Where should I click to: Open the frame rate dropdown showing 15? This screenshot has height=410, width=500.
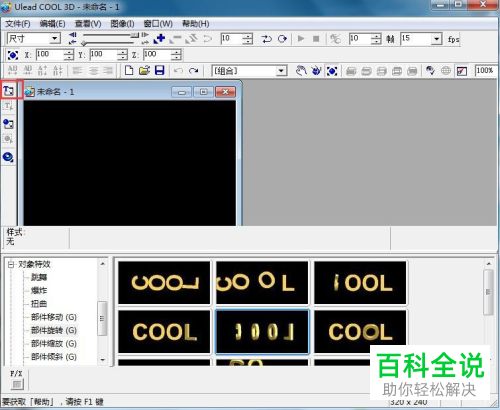(x=436, y=39)
